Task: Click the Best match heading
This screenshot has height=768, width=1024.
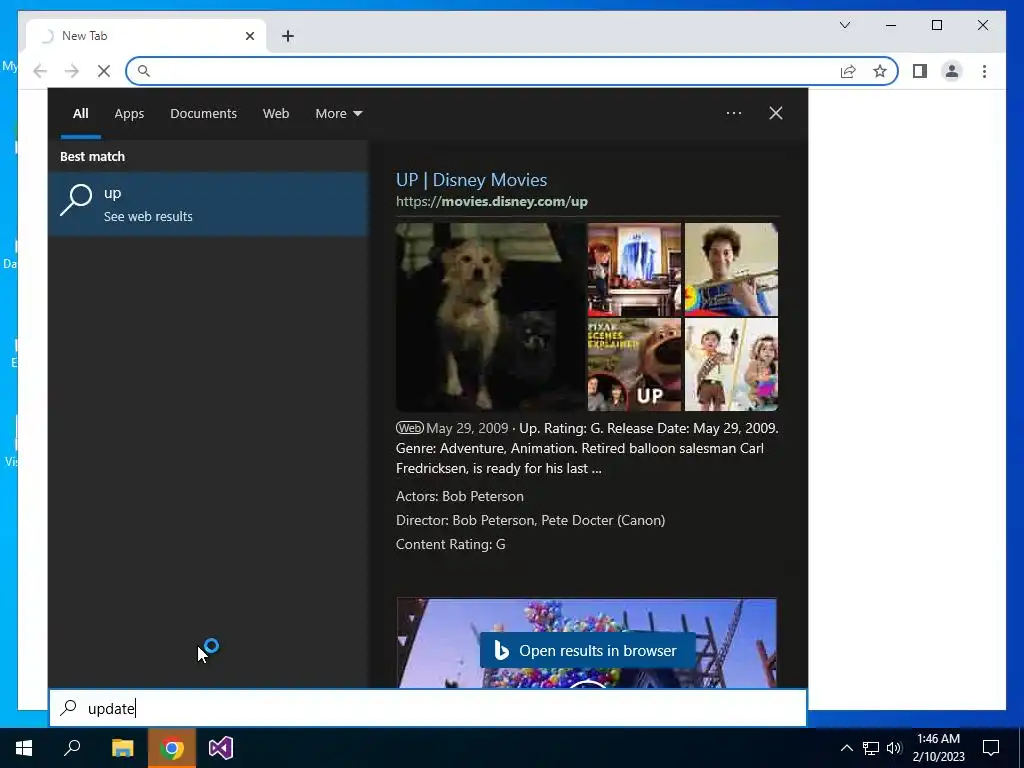Action: click(x=92, y=157)
